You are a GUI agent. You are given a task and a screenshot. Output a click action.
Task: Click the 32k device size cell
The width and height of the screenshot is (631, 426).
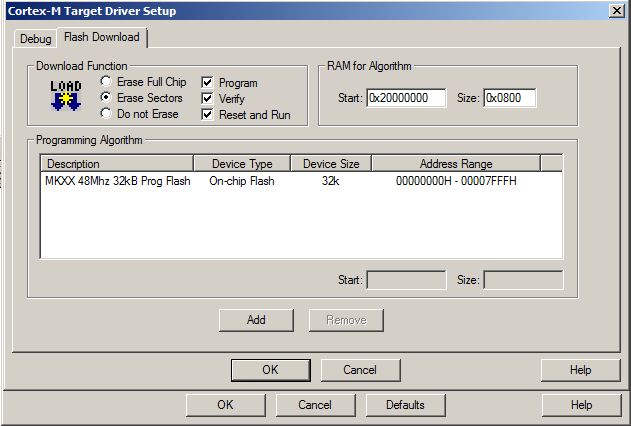click(x=330, y=181)
